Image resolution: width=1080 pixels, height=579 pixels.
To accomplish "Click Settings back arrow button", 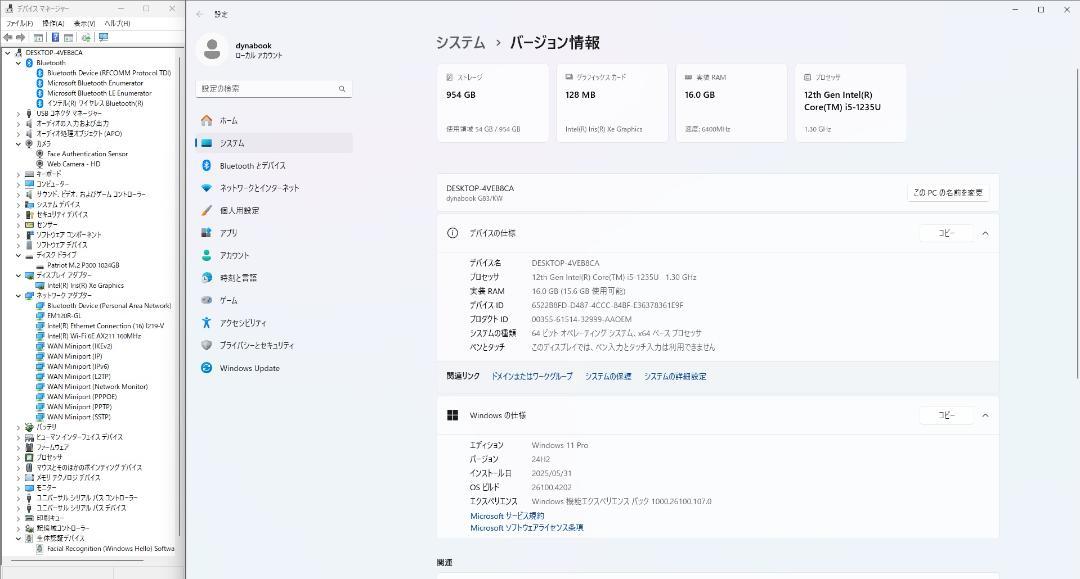I will pos(200,14).
